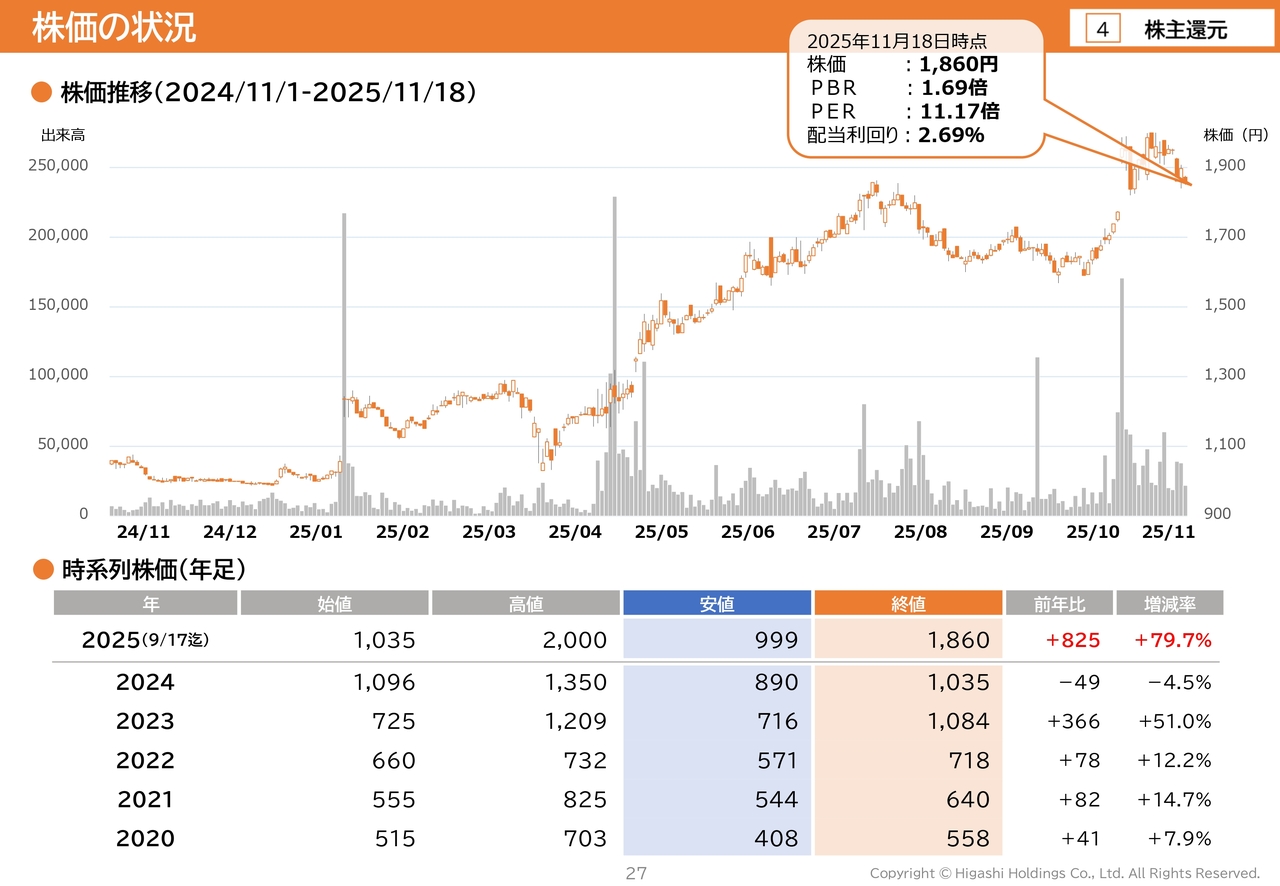Select the 2020 year row label
The height and width of the screenshot is (886, 1280).
145,838
